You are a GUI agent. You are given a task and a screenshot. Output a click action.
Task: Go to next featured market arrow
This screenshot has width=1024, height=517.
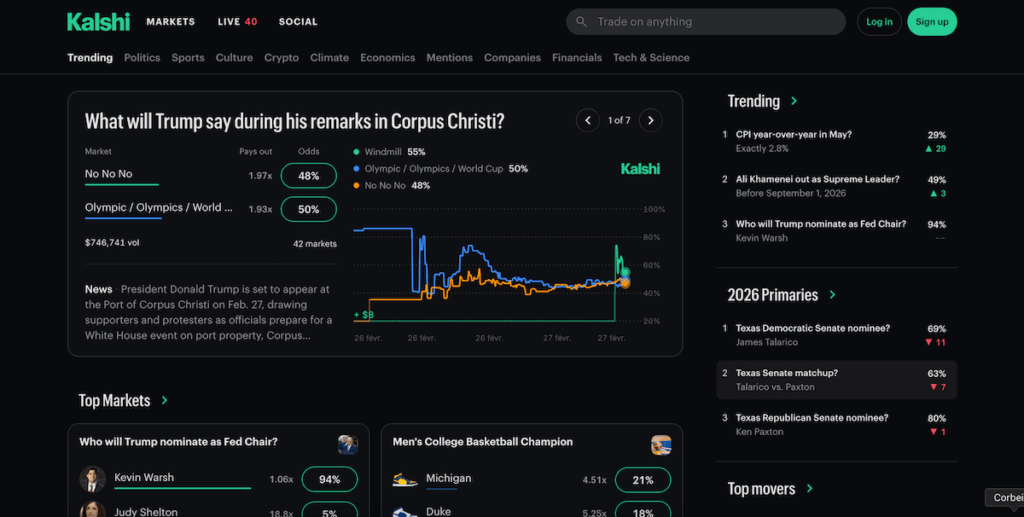tap(650, 120)
